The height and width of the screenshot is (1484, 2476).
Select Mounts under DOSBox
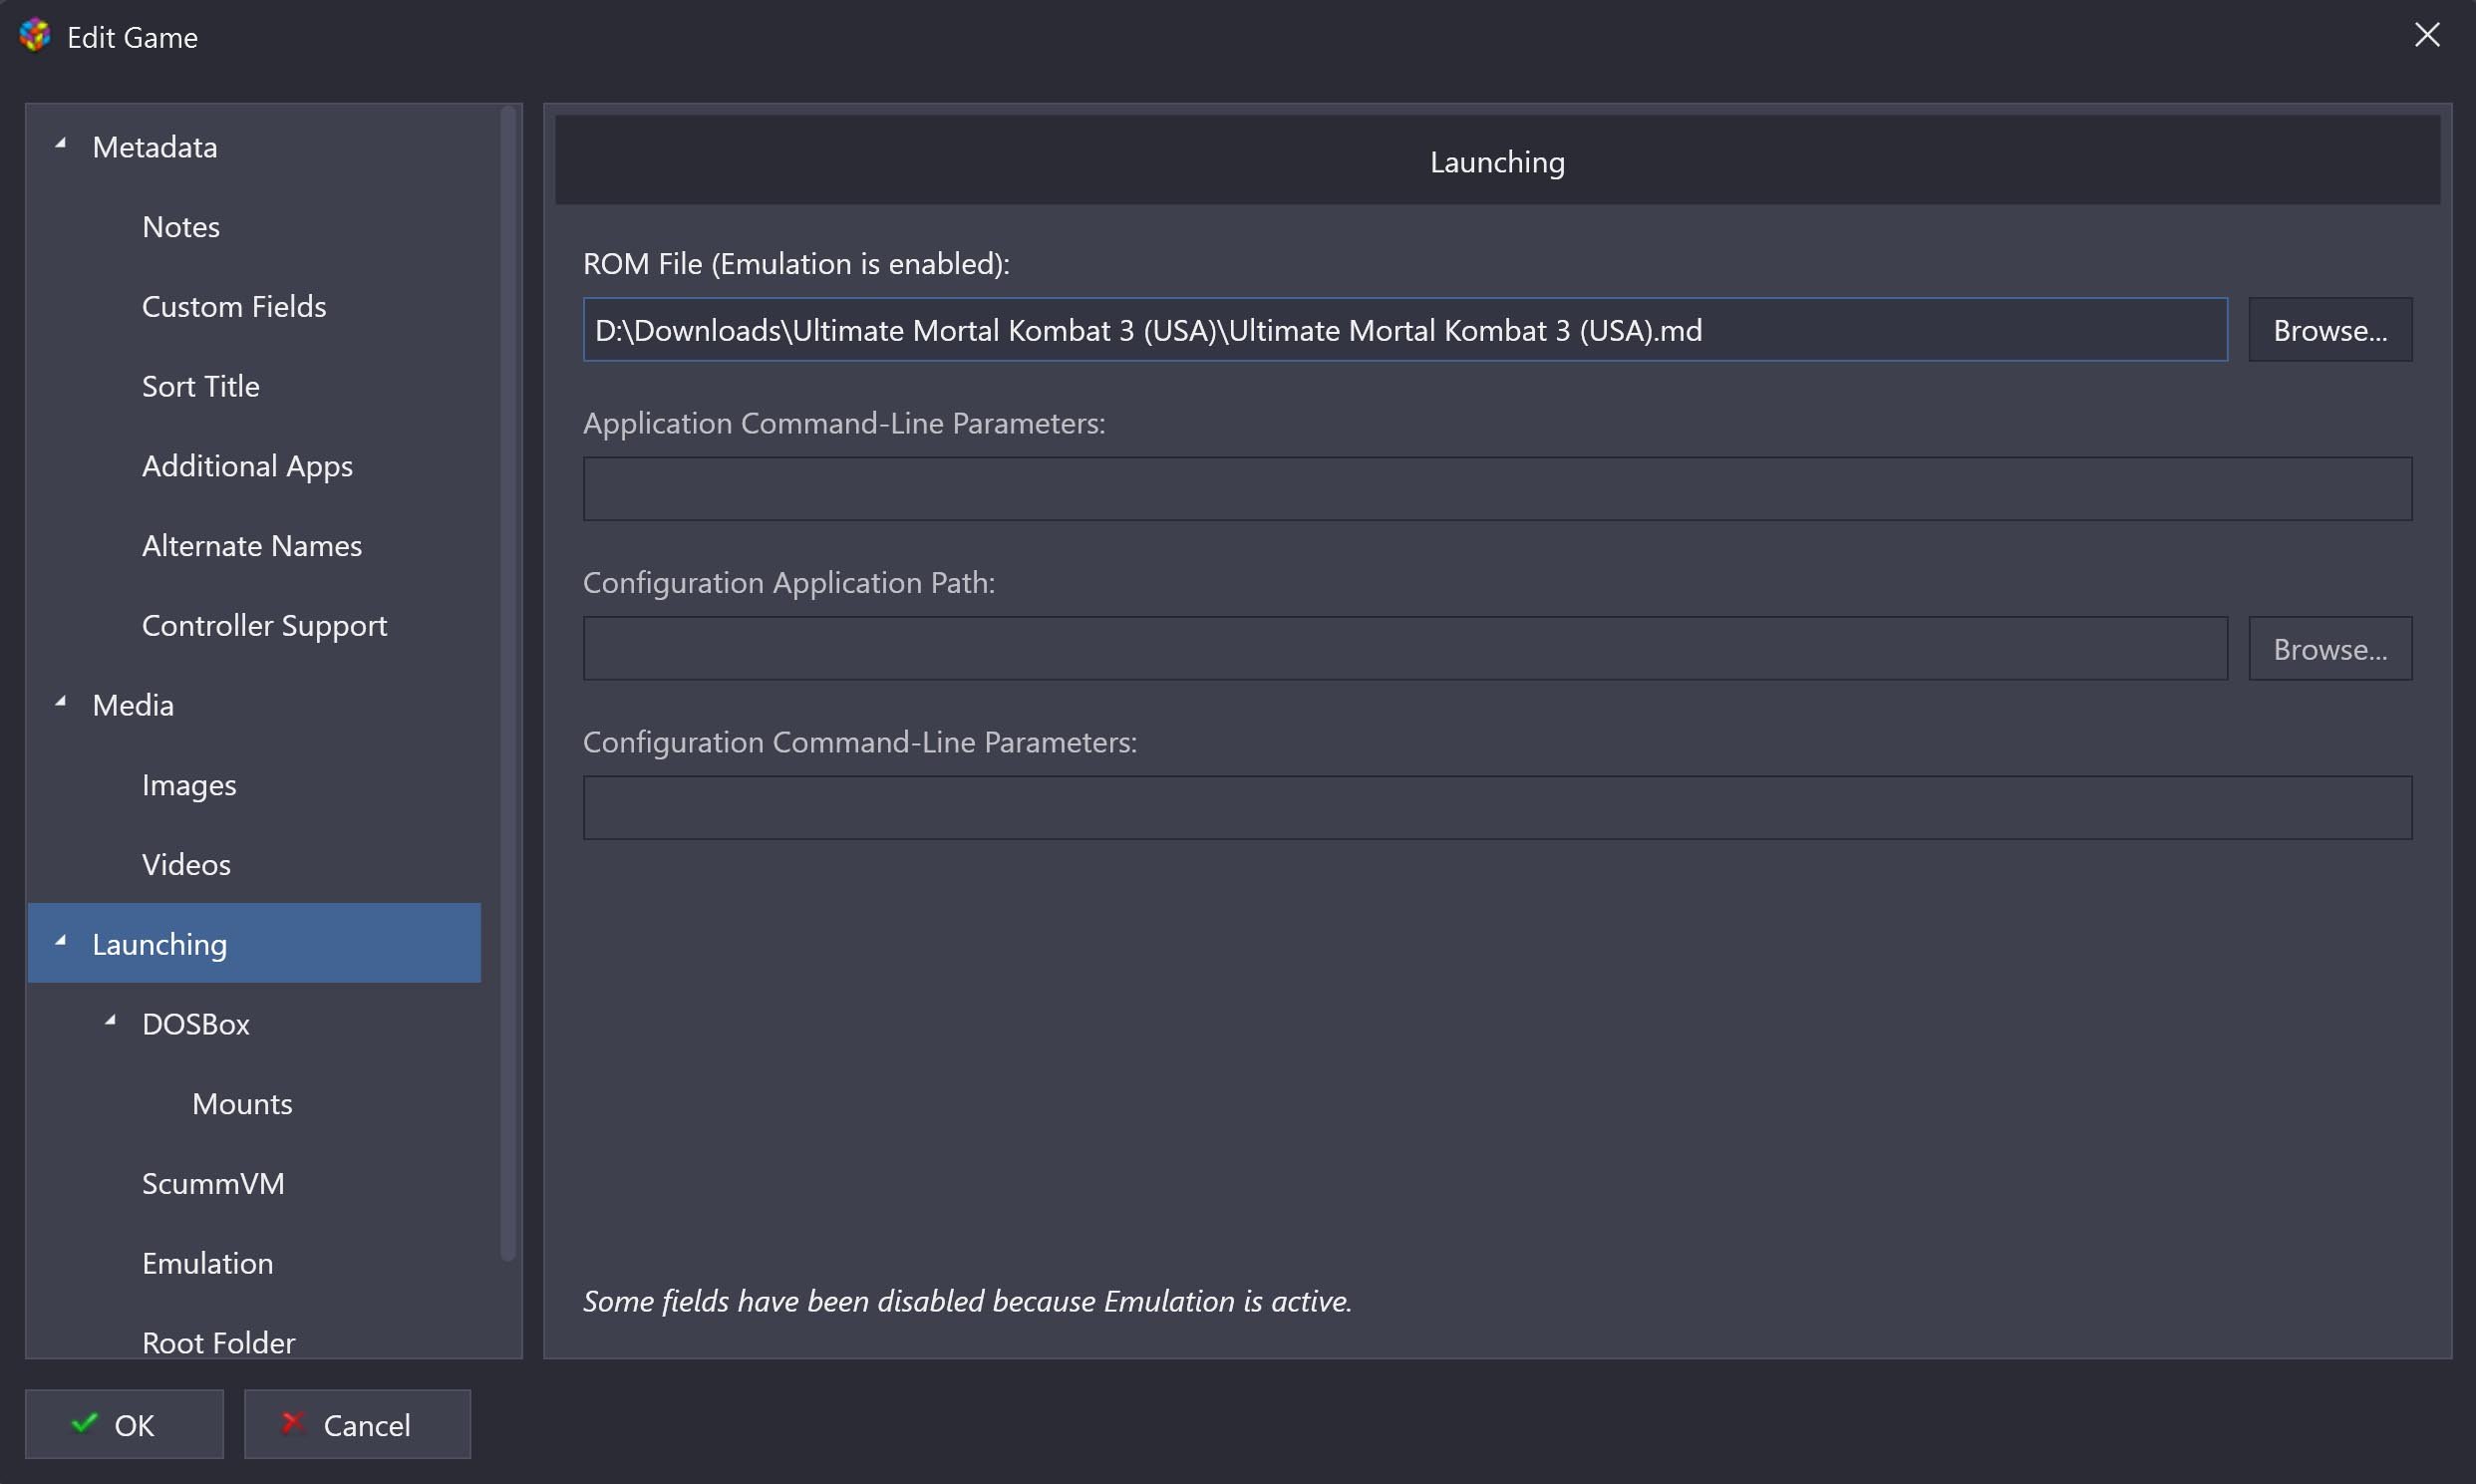coord(242,1104)
